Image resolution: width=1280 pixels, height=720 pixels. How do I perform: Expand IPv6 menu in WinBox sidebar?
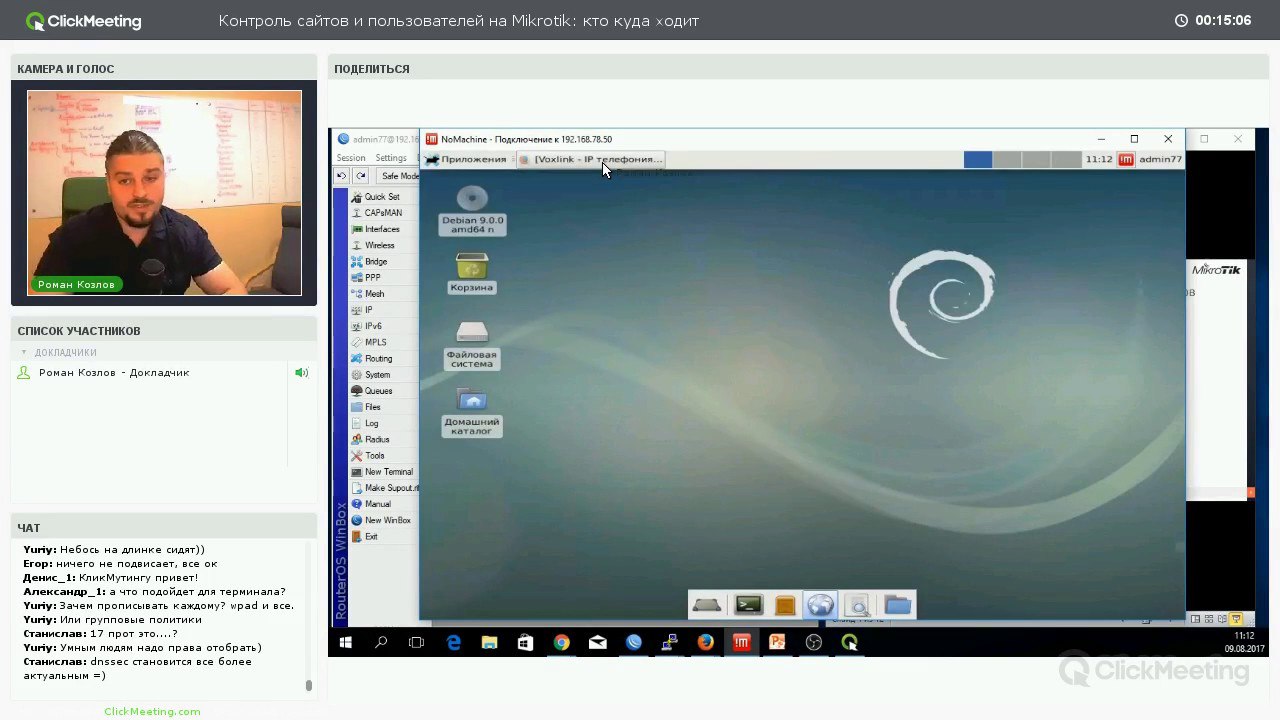(367, 326)
